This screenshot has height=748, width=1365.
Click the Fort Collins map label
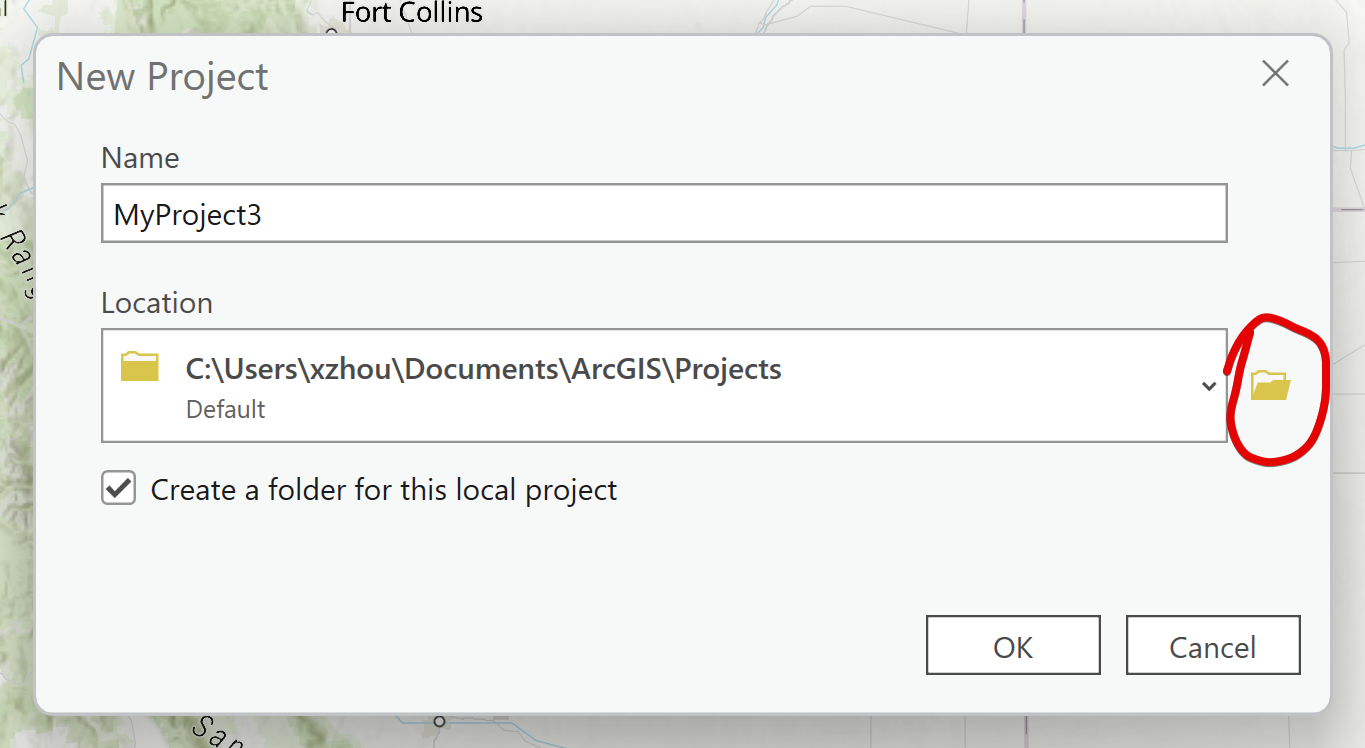[412, 13]
